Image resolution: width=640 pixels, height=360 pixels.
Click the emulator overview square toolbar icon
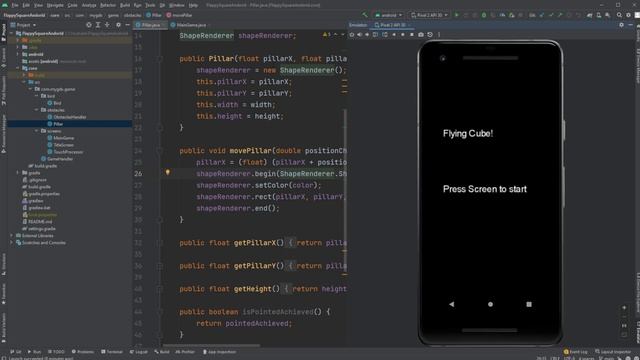point(411,35)
